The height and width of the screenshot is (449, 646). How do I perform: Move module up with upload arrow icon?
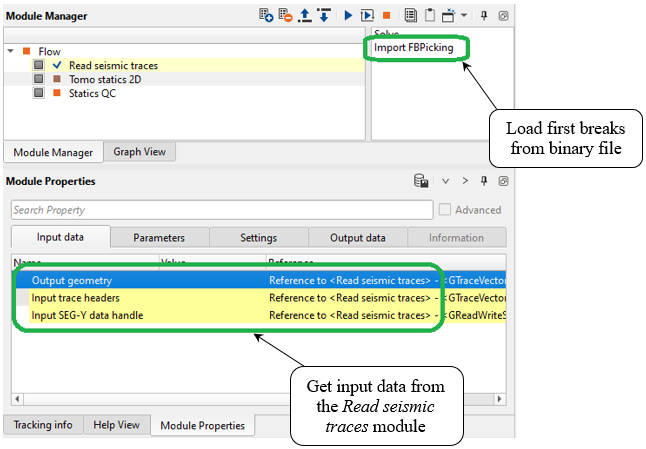click(304, 16)
